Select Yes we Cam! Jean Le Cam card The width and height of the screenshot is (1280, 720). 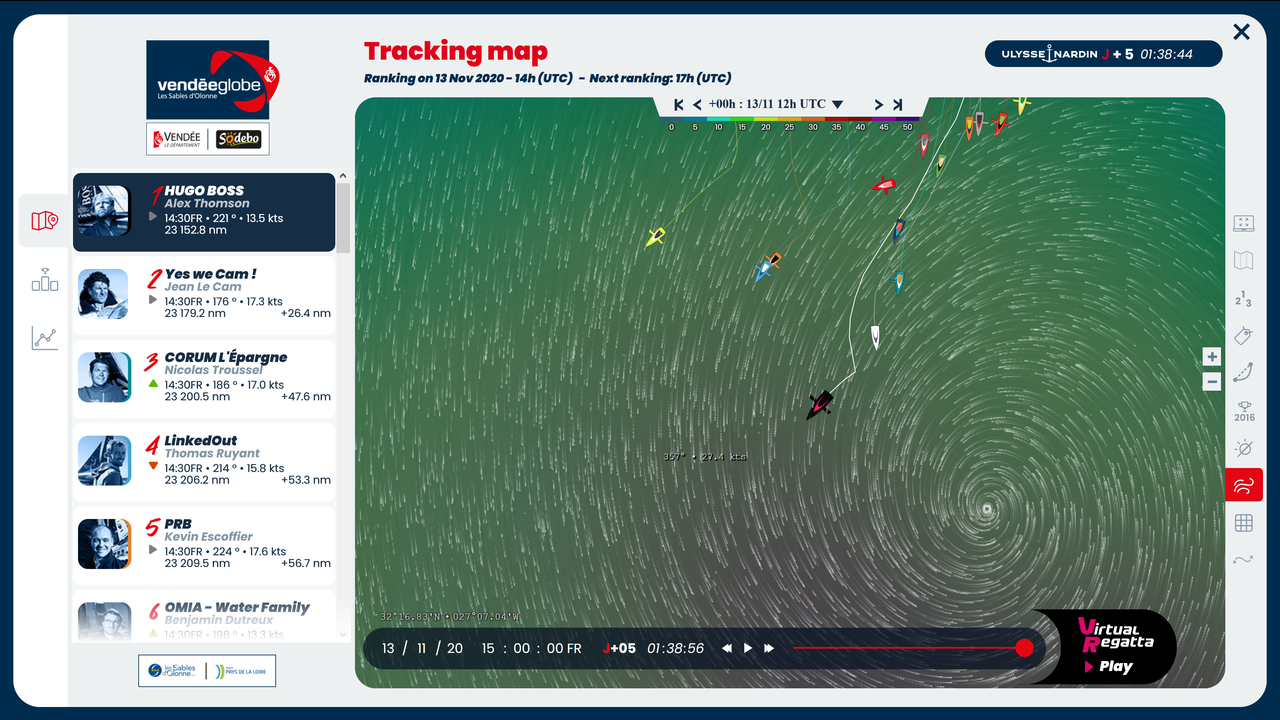click(x=204, y=295)
